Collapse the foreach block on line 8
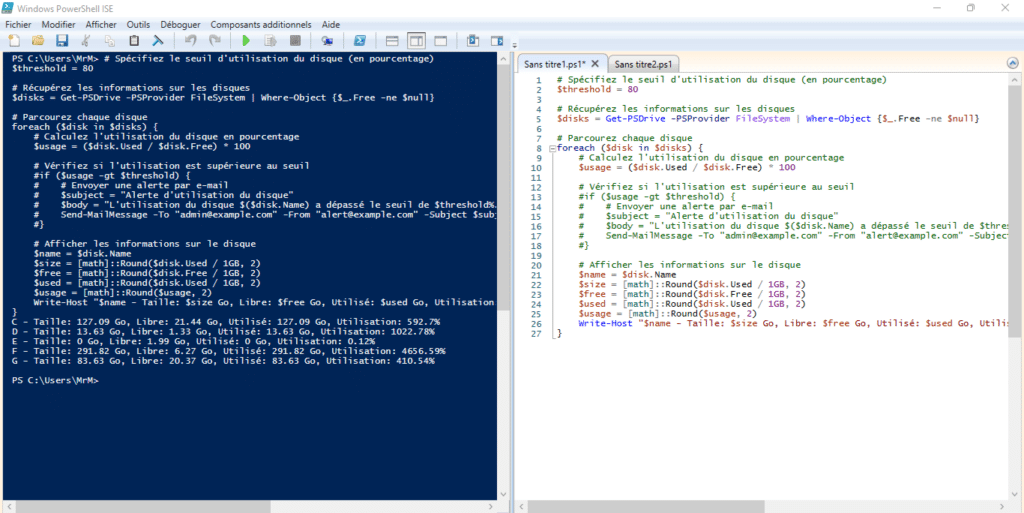1024x513 pixels. coord(551,148)
